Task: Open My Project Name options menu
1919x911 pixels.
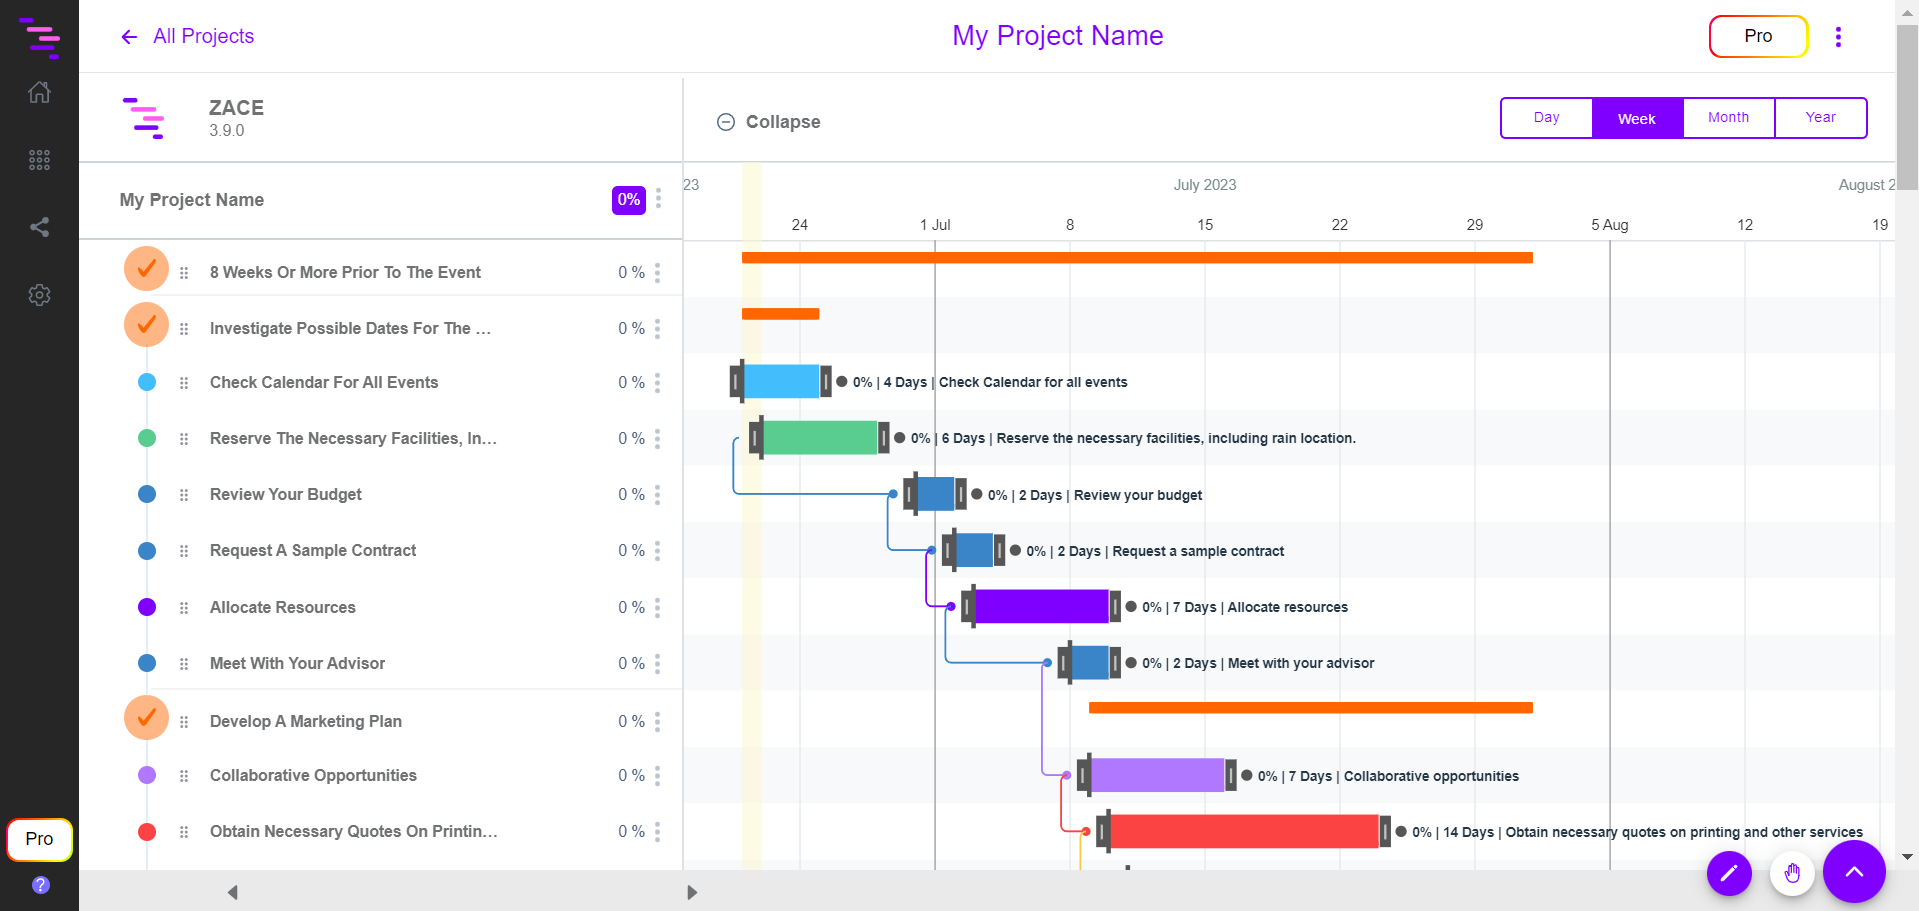Action: pos(659,199)
